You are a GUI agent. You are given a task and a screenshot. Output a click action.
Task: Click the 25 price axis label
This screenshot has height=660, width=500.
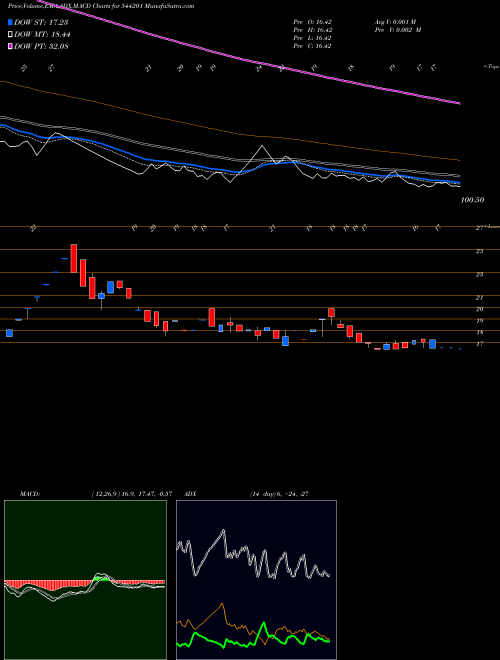479,251
